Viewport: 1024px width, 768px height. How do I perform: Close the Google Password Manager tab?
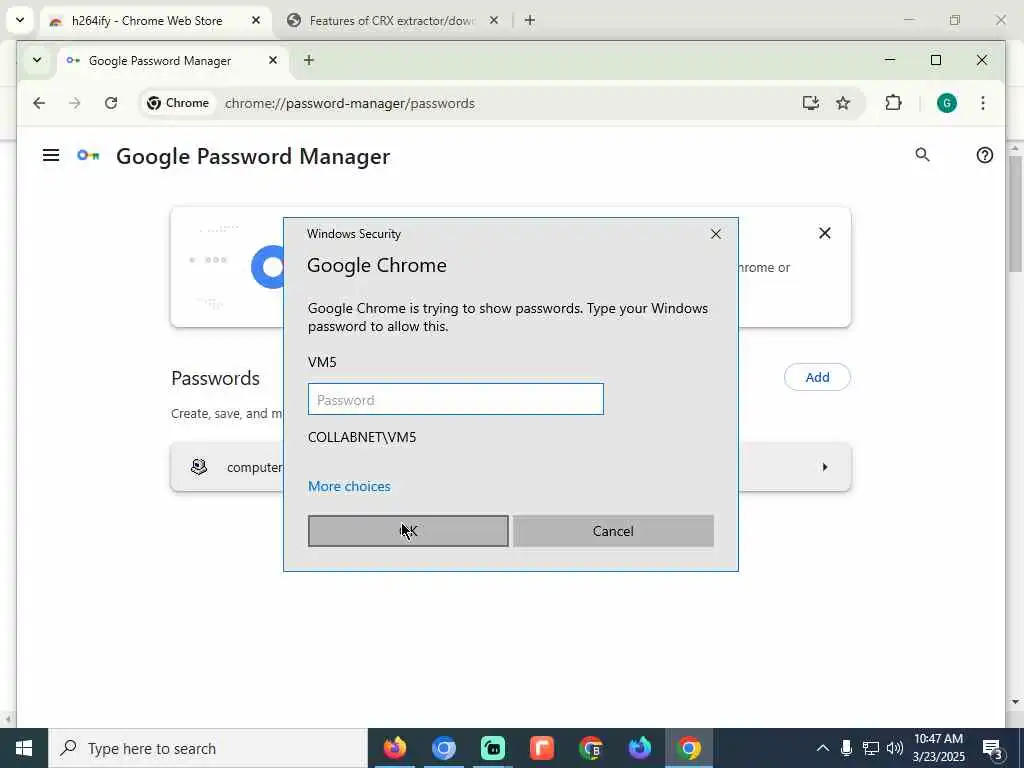[x=273, y=60]
